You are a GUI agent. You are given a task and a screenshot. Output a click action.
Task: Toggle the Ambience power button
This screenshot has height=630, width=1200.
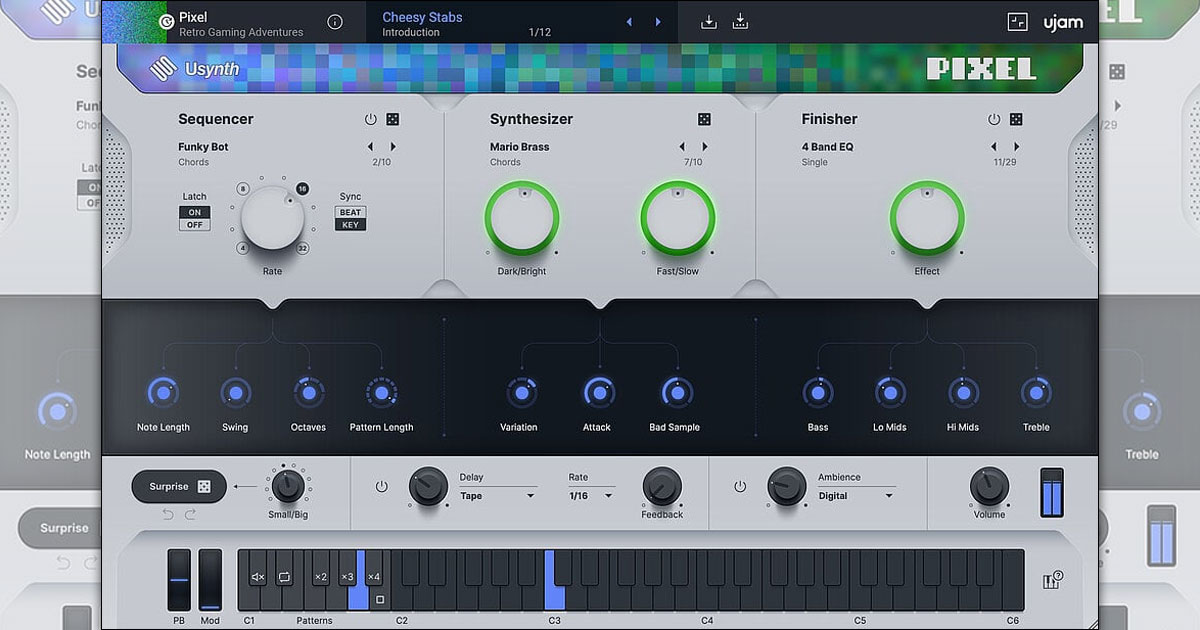click(x=740, y=487)
